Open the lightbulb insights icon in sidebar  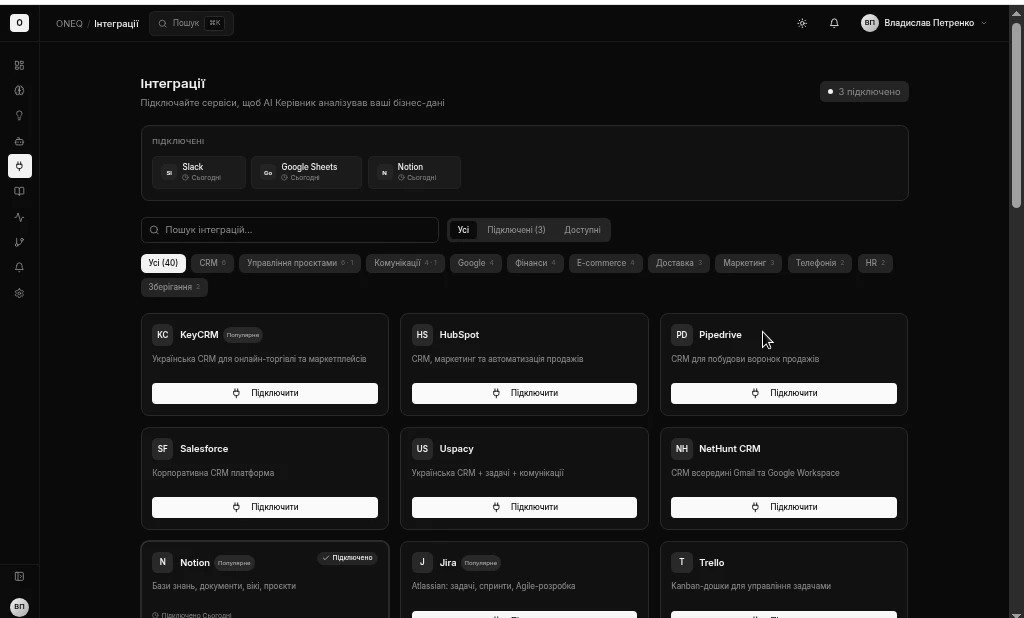(x=20, y=116)
